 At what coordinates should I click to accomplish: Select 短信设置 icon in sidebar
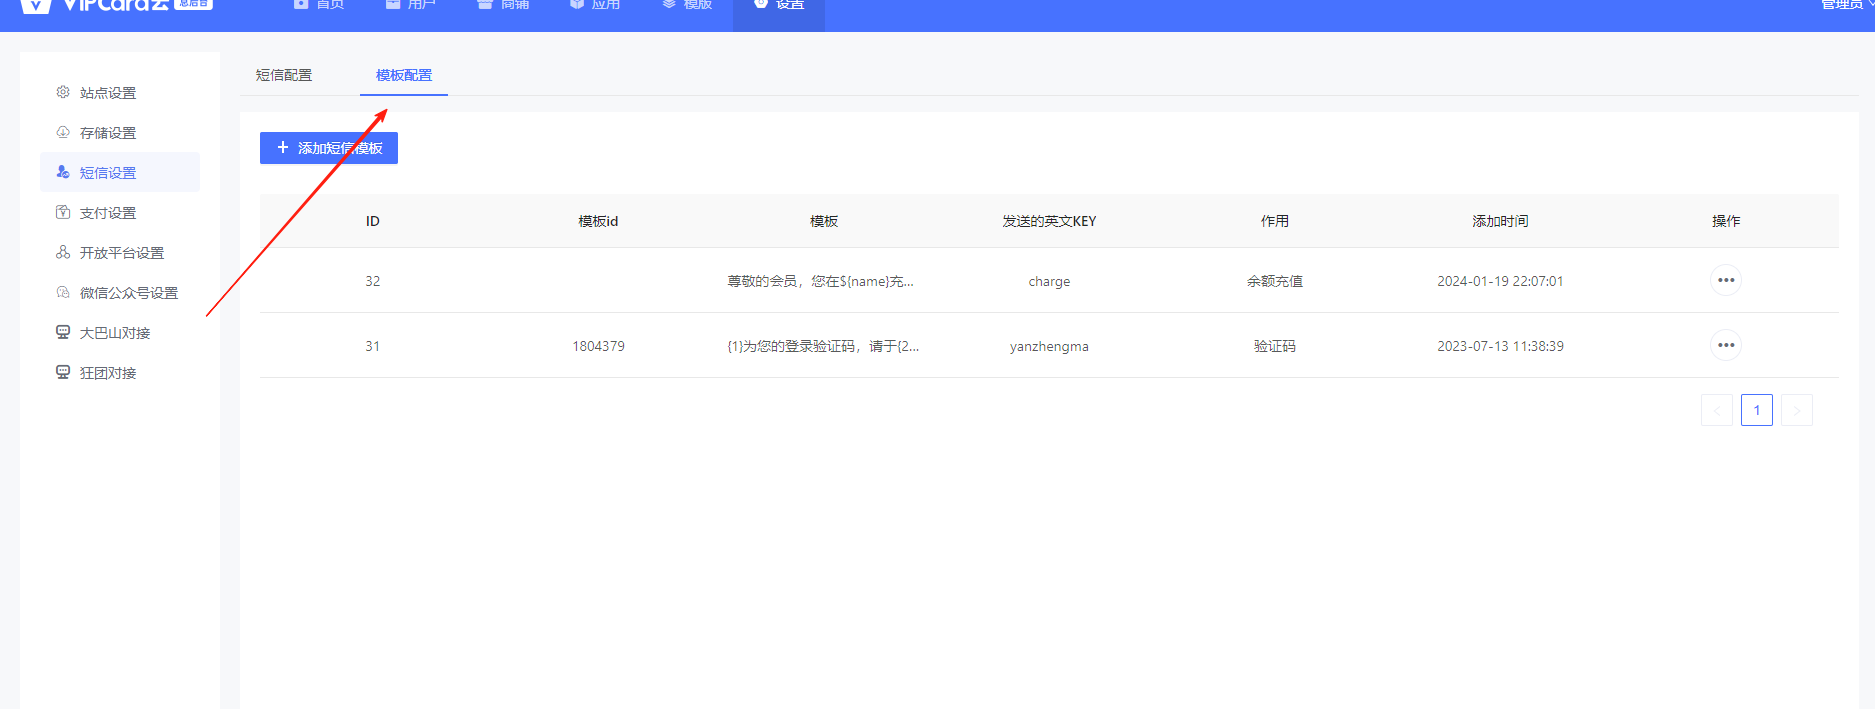[x=63, y=172]
